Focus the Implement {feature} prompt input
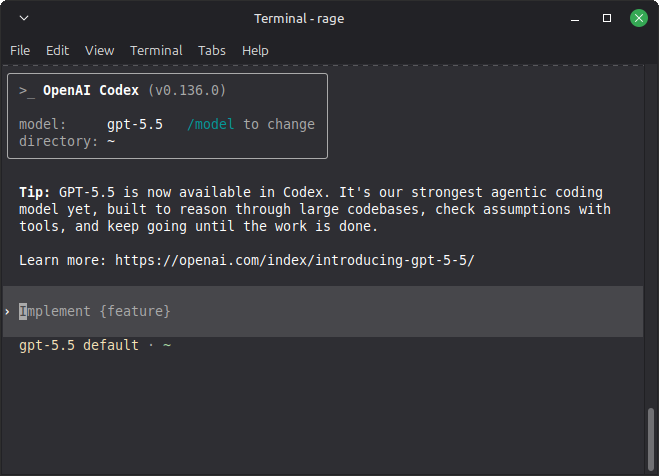Viewport: 659px width, 476px height. [x=323, y=311]
